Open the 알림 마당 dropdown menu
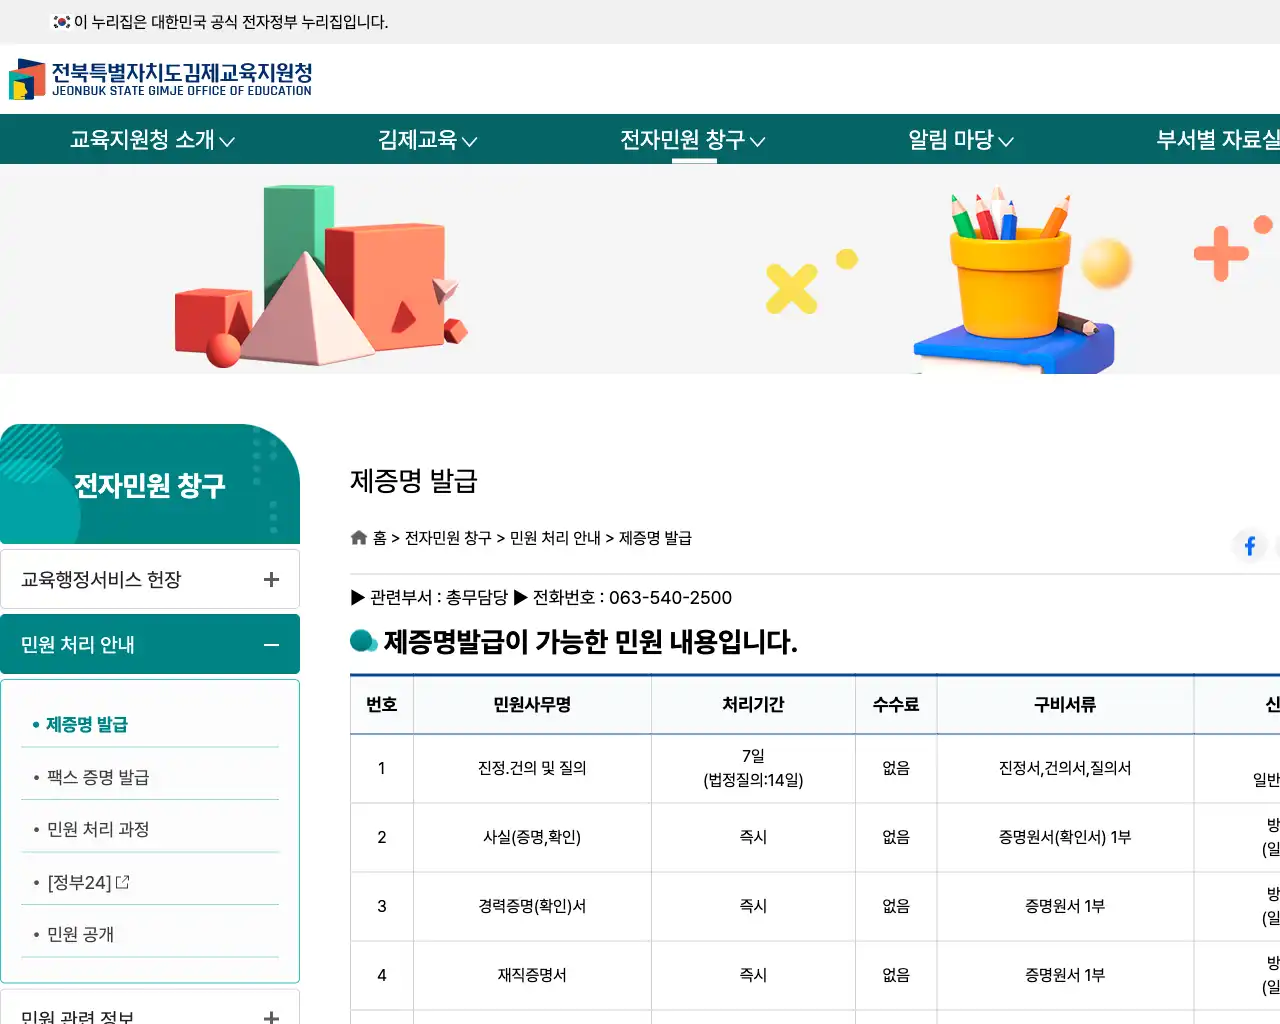Image resolution: width=1280 pixels, height=1024 pixels. (x=956, y=140)
